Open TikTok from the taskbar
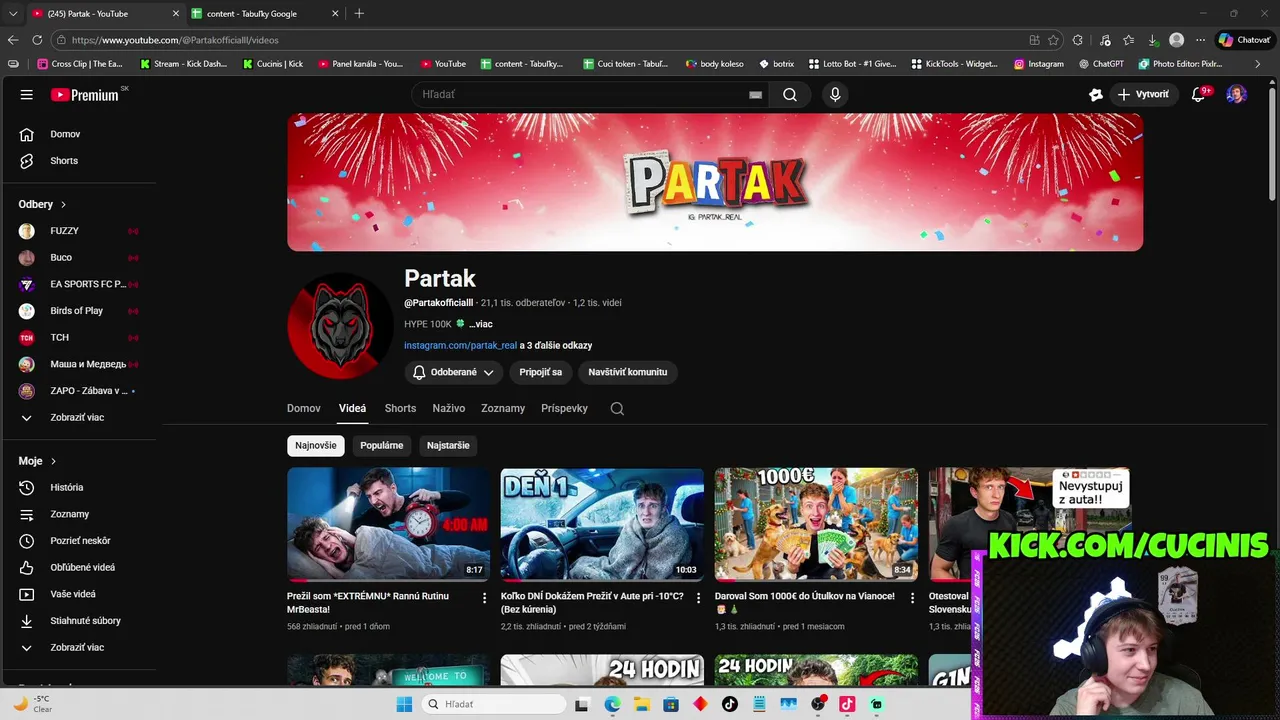 (730, 704)
